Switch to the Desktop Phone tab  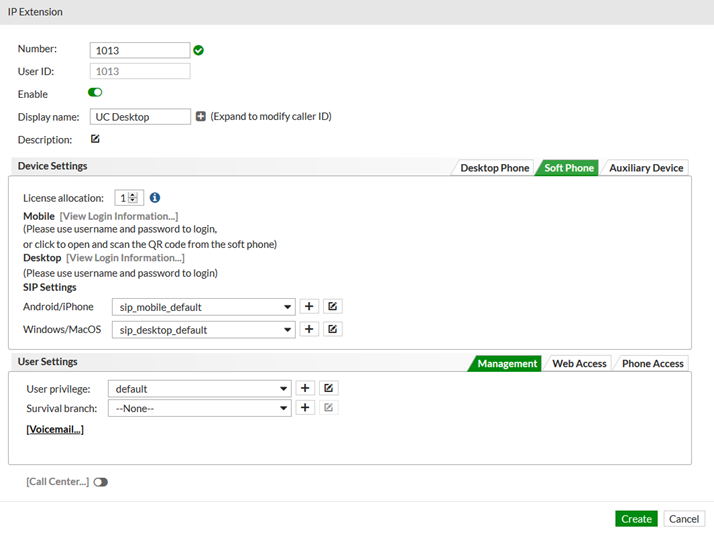(x=494, y=168)
